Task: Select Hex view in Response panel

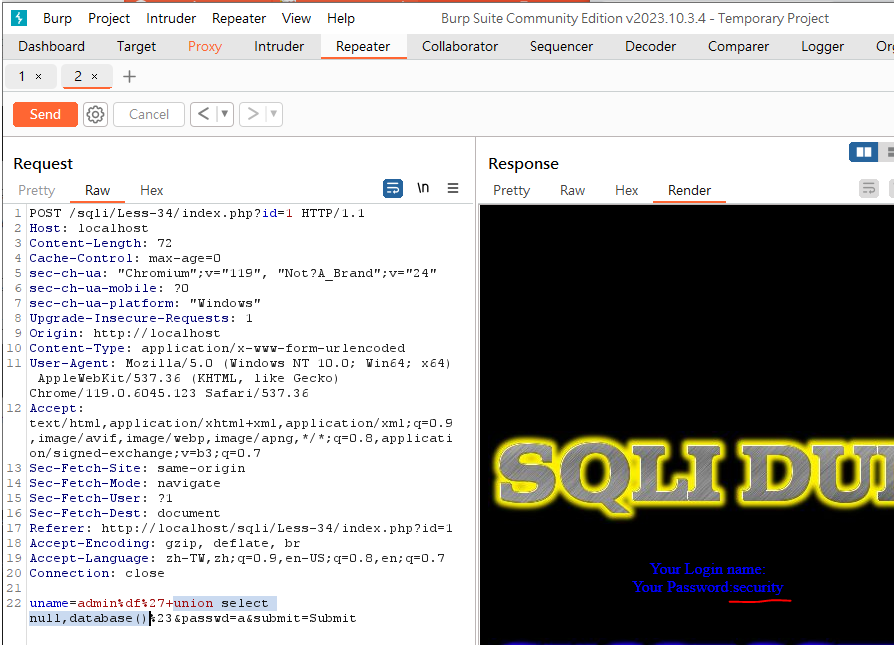Action: pos(627,190)
